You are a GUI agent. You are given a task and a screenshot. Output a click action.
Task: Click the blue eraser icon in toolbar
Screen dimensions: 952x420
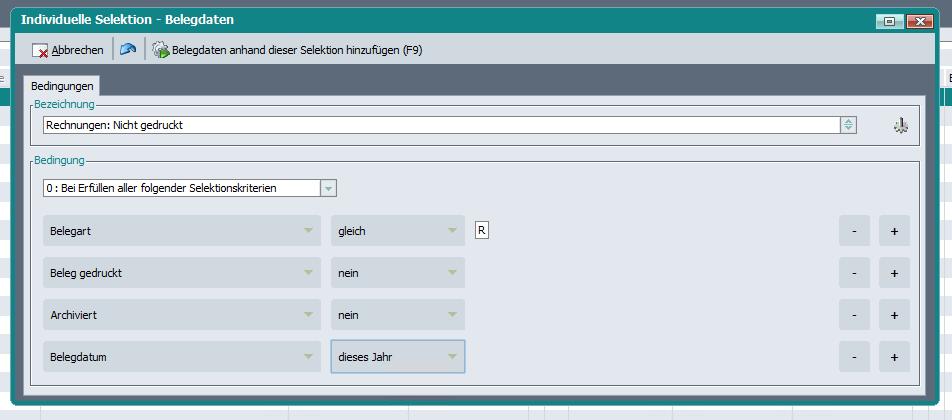128,49
